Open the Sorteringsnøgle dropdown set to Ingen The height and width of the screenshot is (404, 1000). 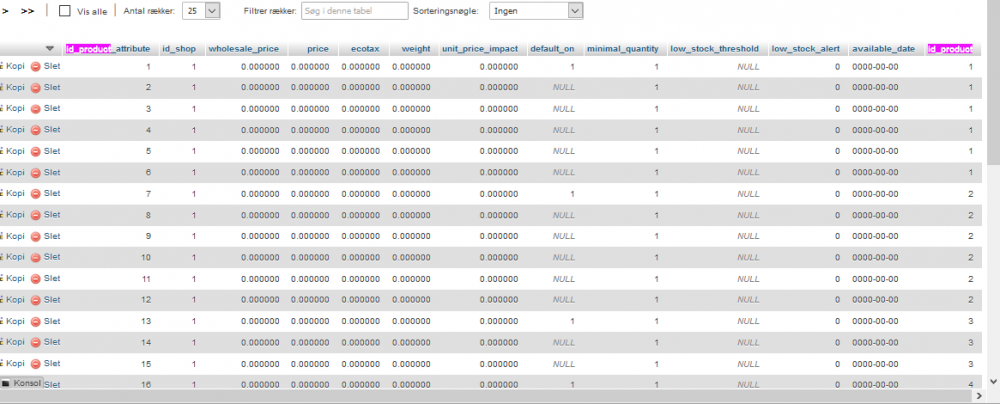536,11
